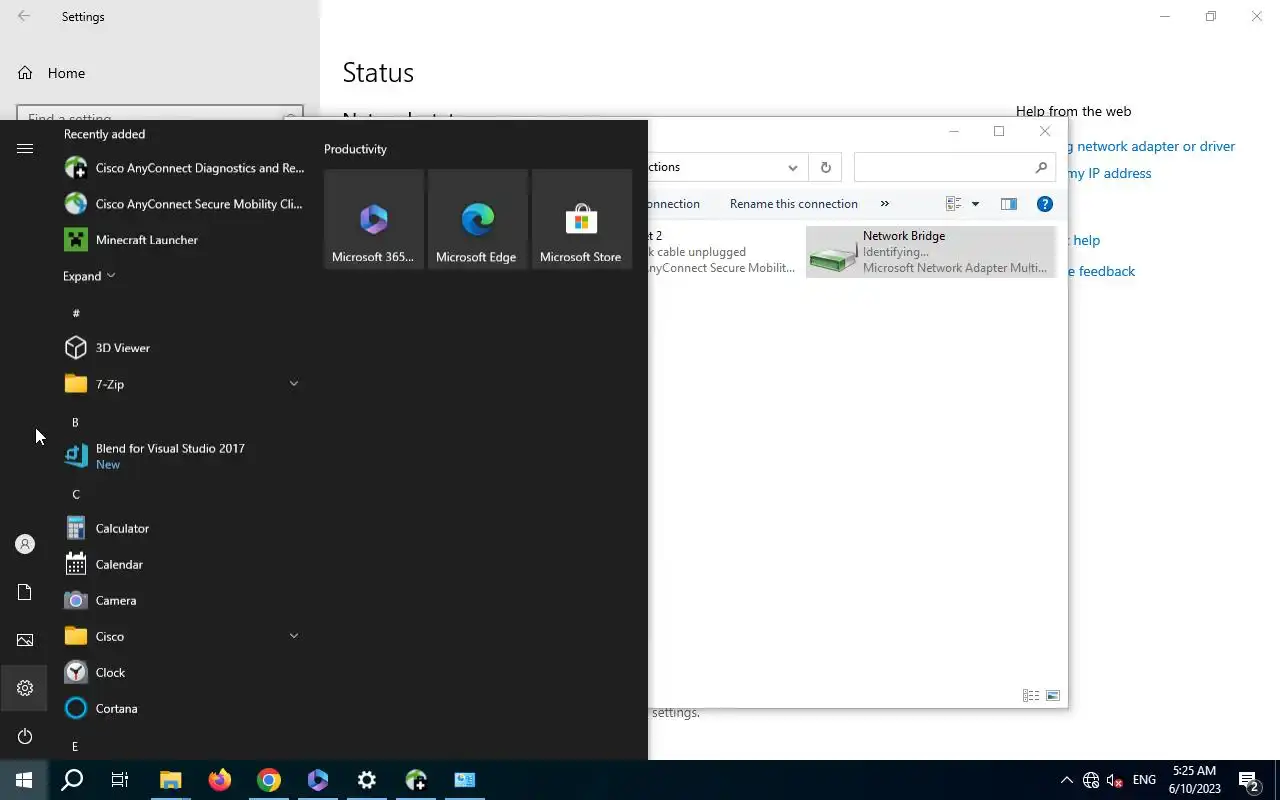Open Pictures icon in Start sidebar
The height and width of the screenshot is (800, 1280).
25,640
